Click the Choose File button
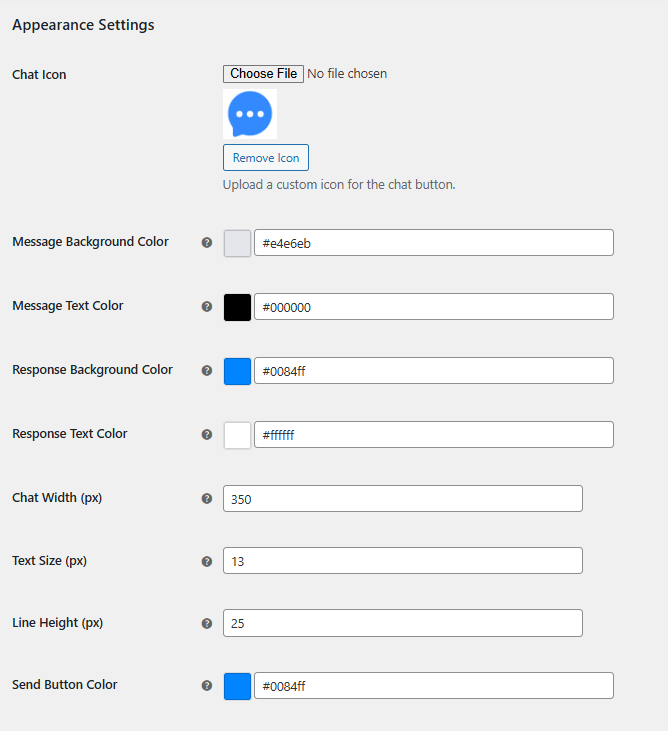Viewport: 668px width, 731px height. click(263, 73)
